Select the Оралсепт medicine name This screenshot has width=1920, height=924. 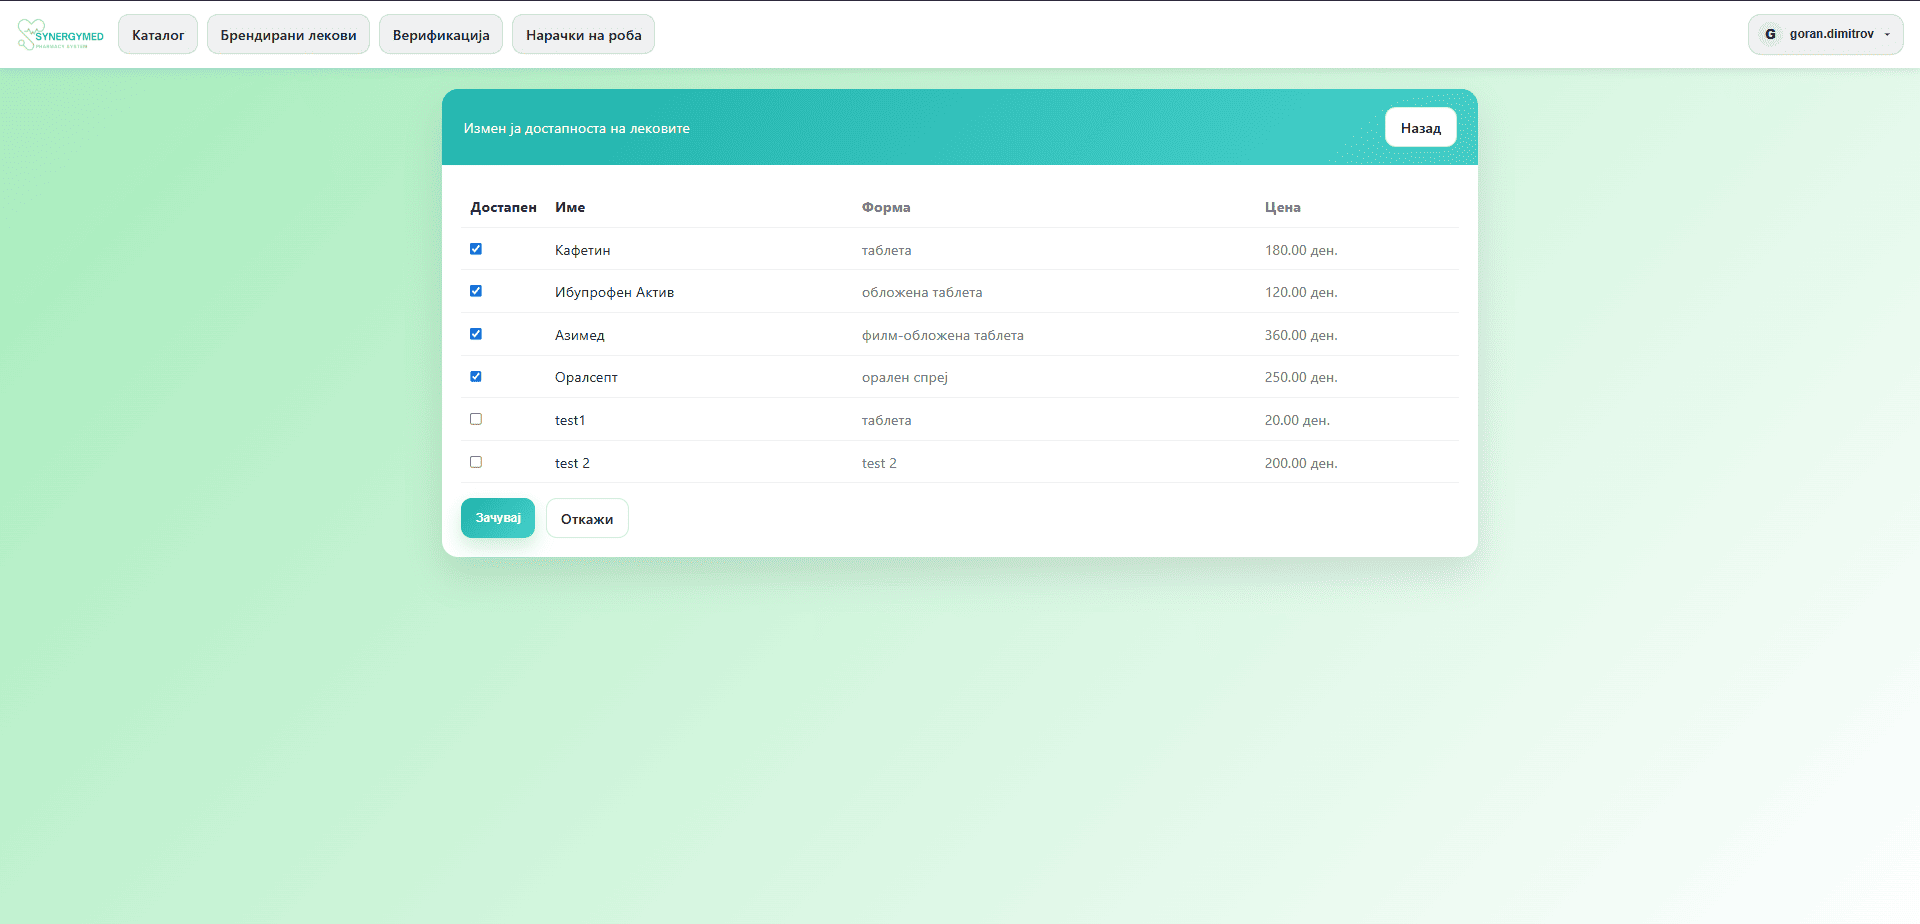pyautogui.click(x=586, y=377)
